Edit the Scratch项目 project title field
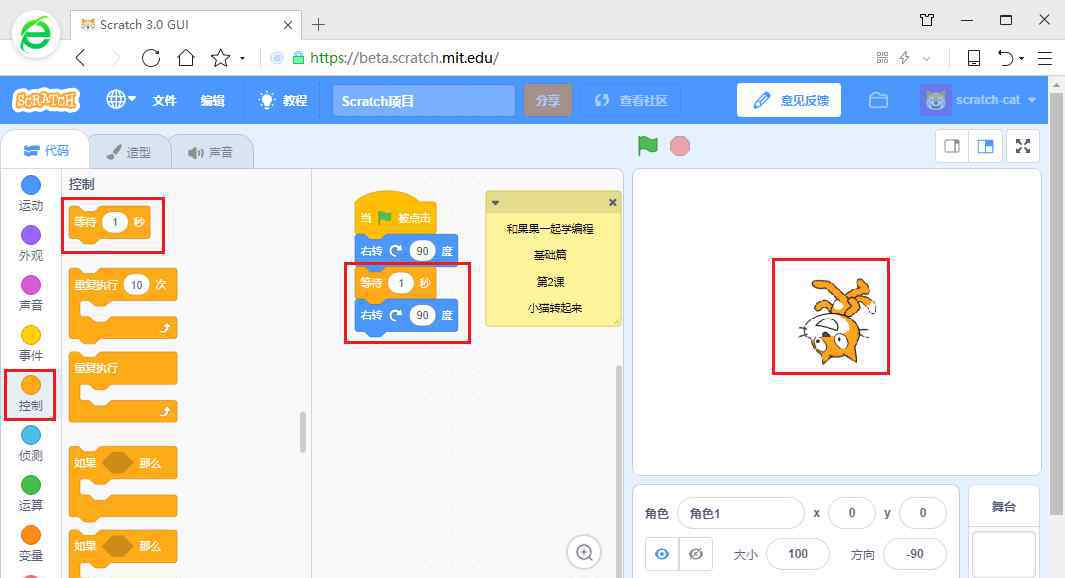Viewport: 1065px width, 578px height. (424, 101)
